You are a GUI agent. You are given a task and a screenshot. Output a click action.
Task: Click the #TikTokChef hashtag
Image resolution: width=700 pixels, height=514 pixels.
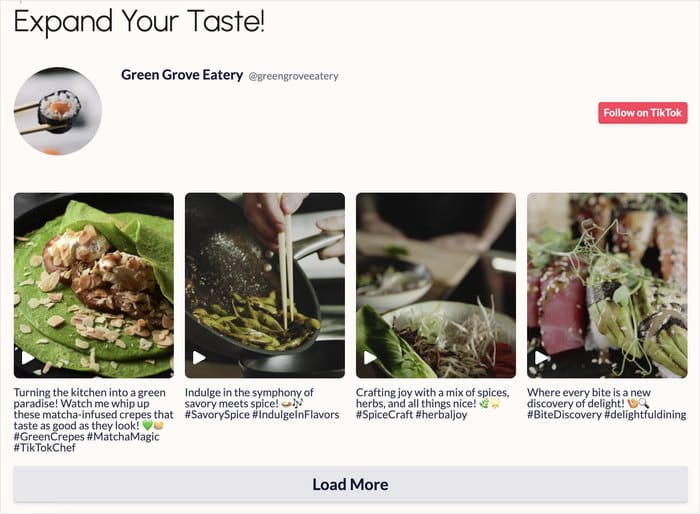[46, 447]
